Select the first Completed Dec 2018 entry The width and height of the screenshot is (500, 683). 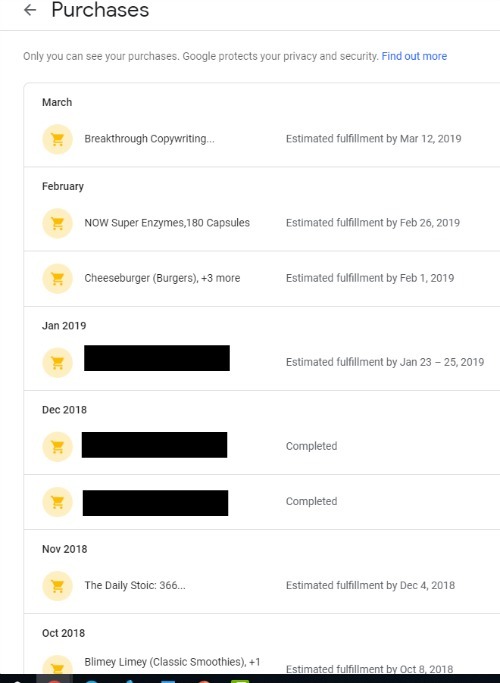point(262,446)
